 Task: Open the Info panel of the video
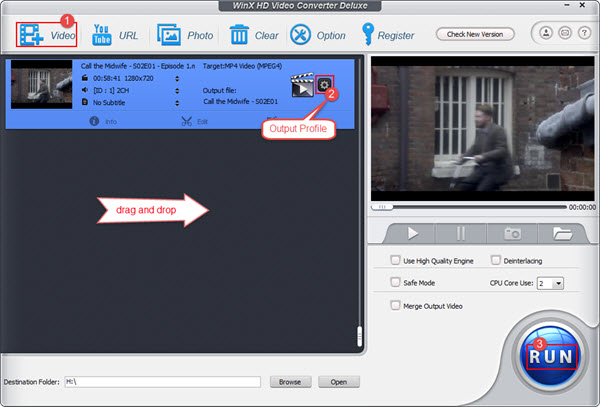103,121
